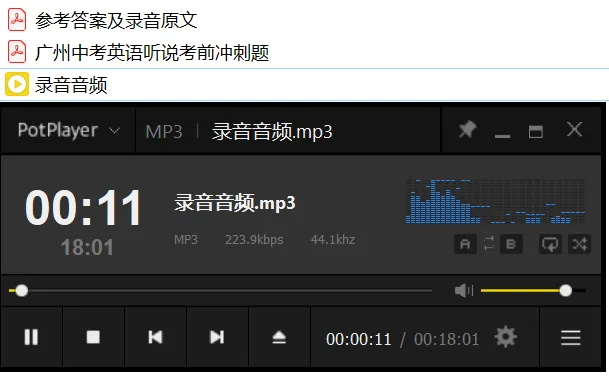The height and width of the screenshot is (377, 609).
Task: Click the 223.9kbps bitrate info
Action: [254, 240]
